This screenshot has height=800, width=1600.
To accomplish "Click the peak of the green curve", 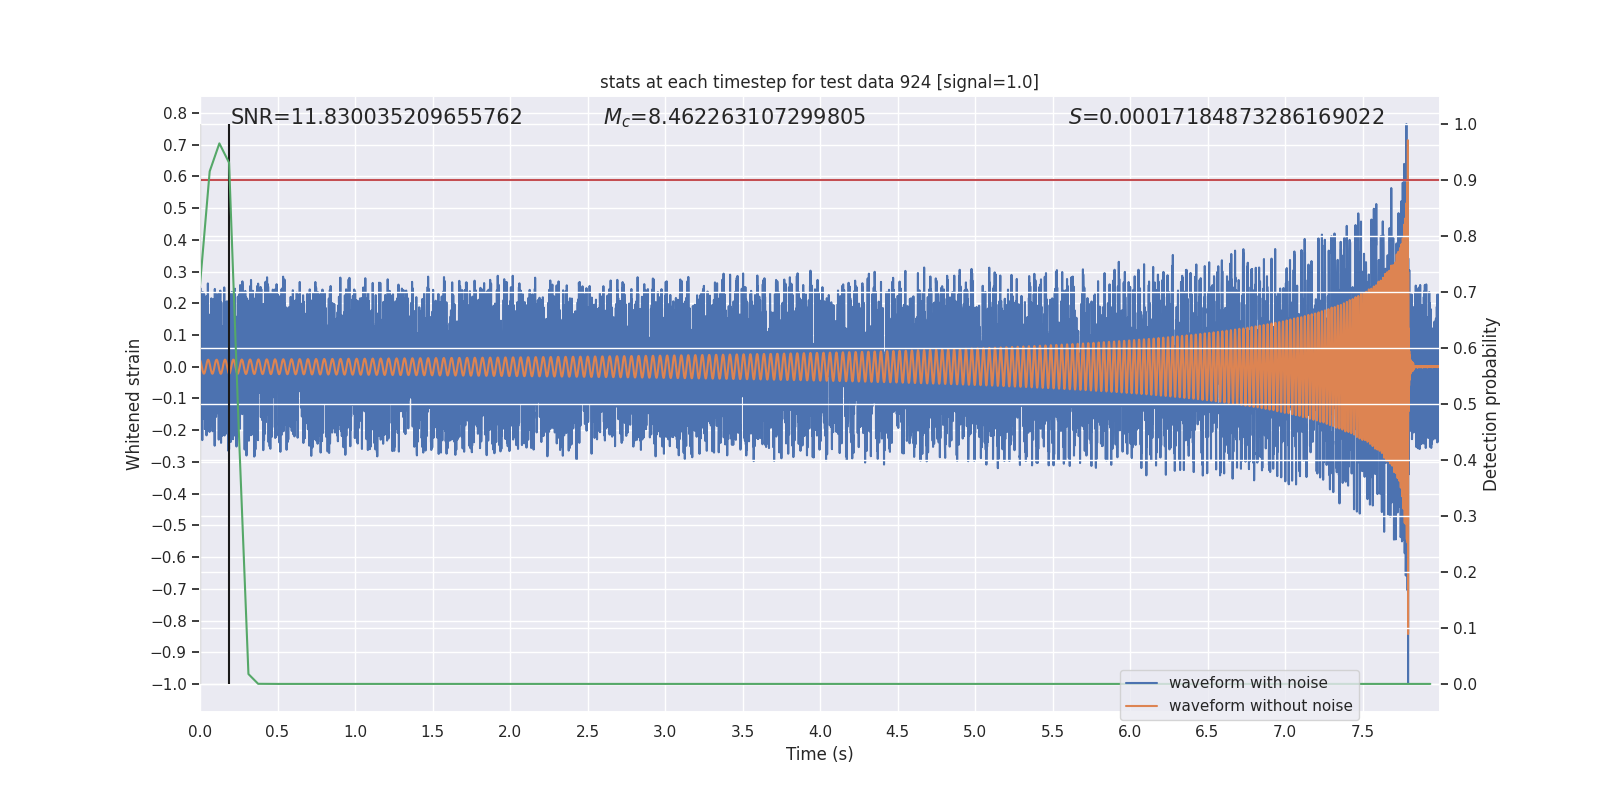I will point(219,144).
